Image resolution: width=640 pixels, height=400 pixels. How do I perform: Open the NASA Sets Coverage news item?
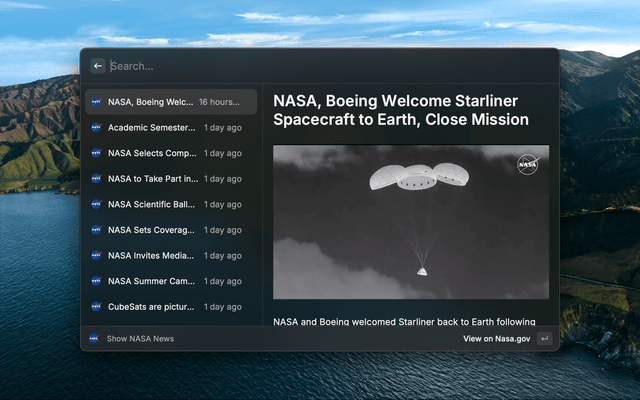click(x=152, y=230)
